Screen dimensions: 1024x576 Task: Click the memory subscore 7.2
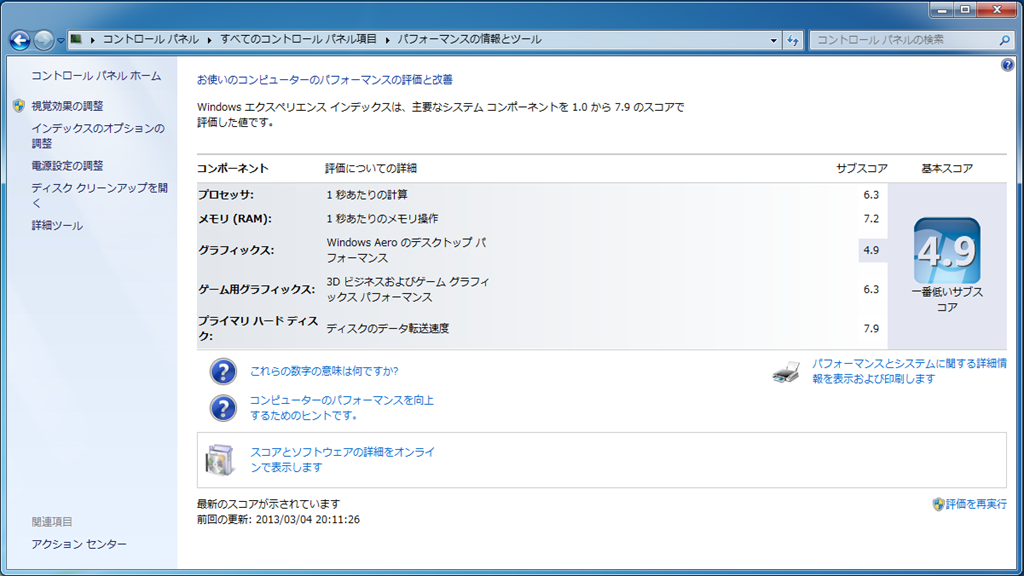click(871, 219)
